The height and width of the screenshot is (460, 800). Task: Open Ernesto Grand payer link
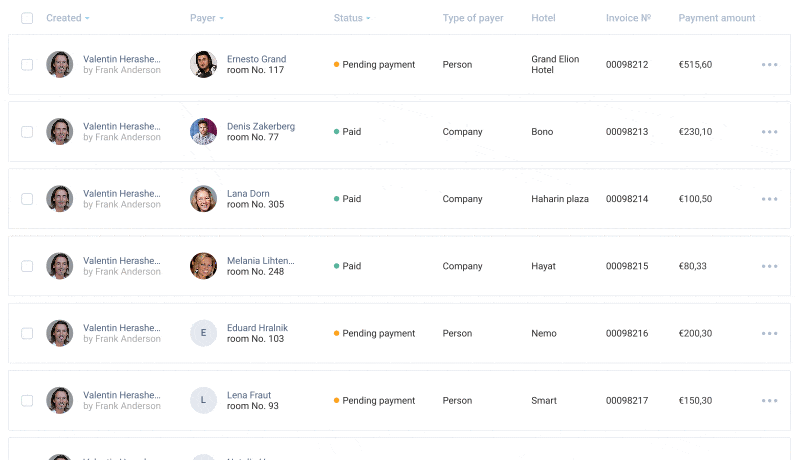pos(256,59)
